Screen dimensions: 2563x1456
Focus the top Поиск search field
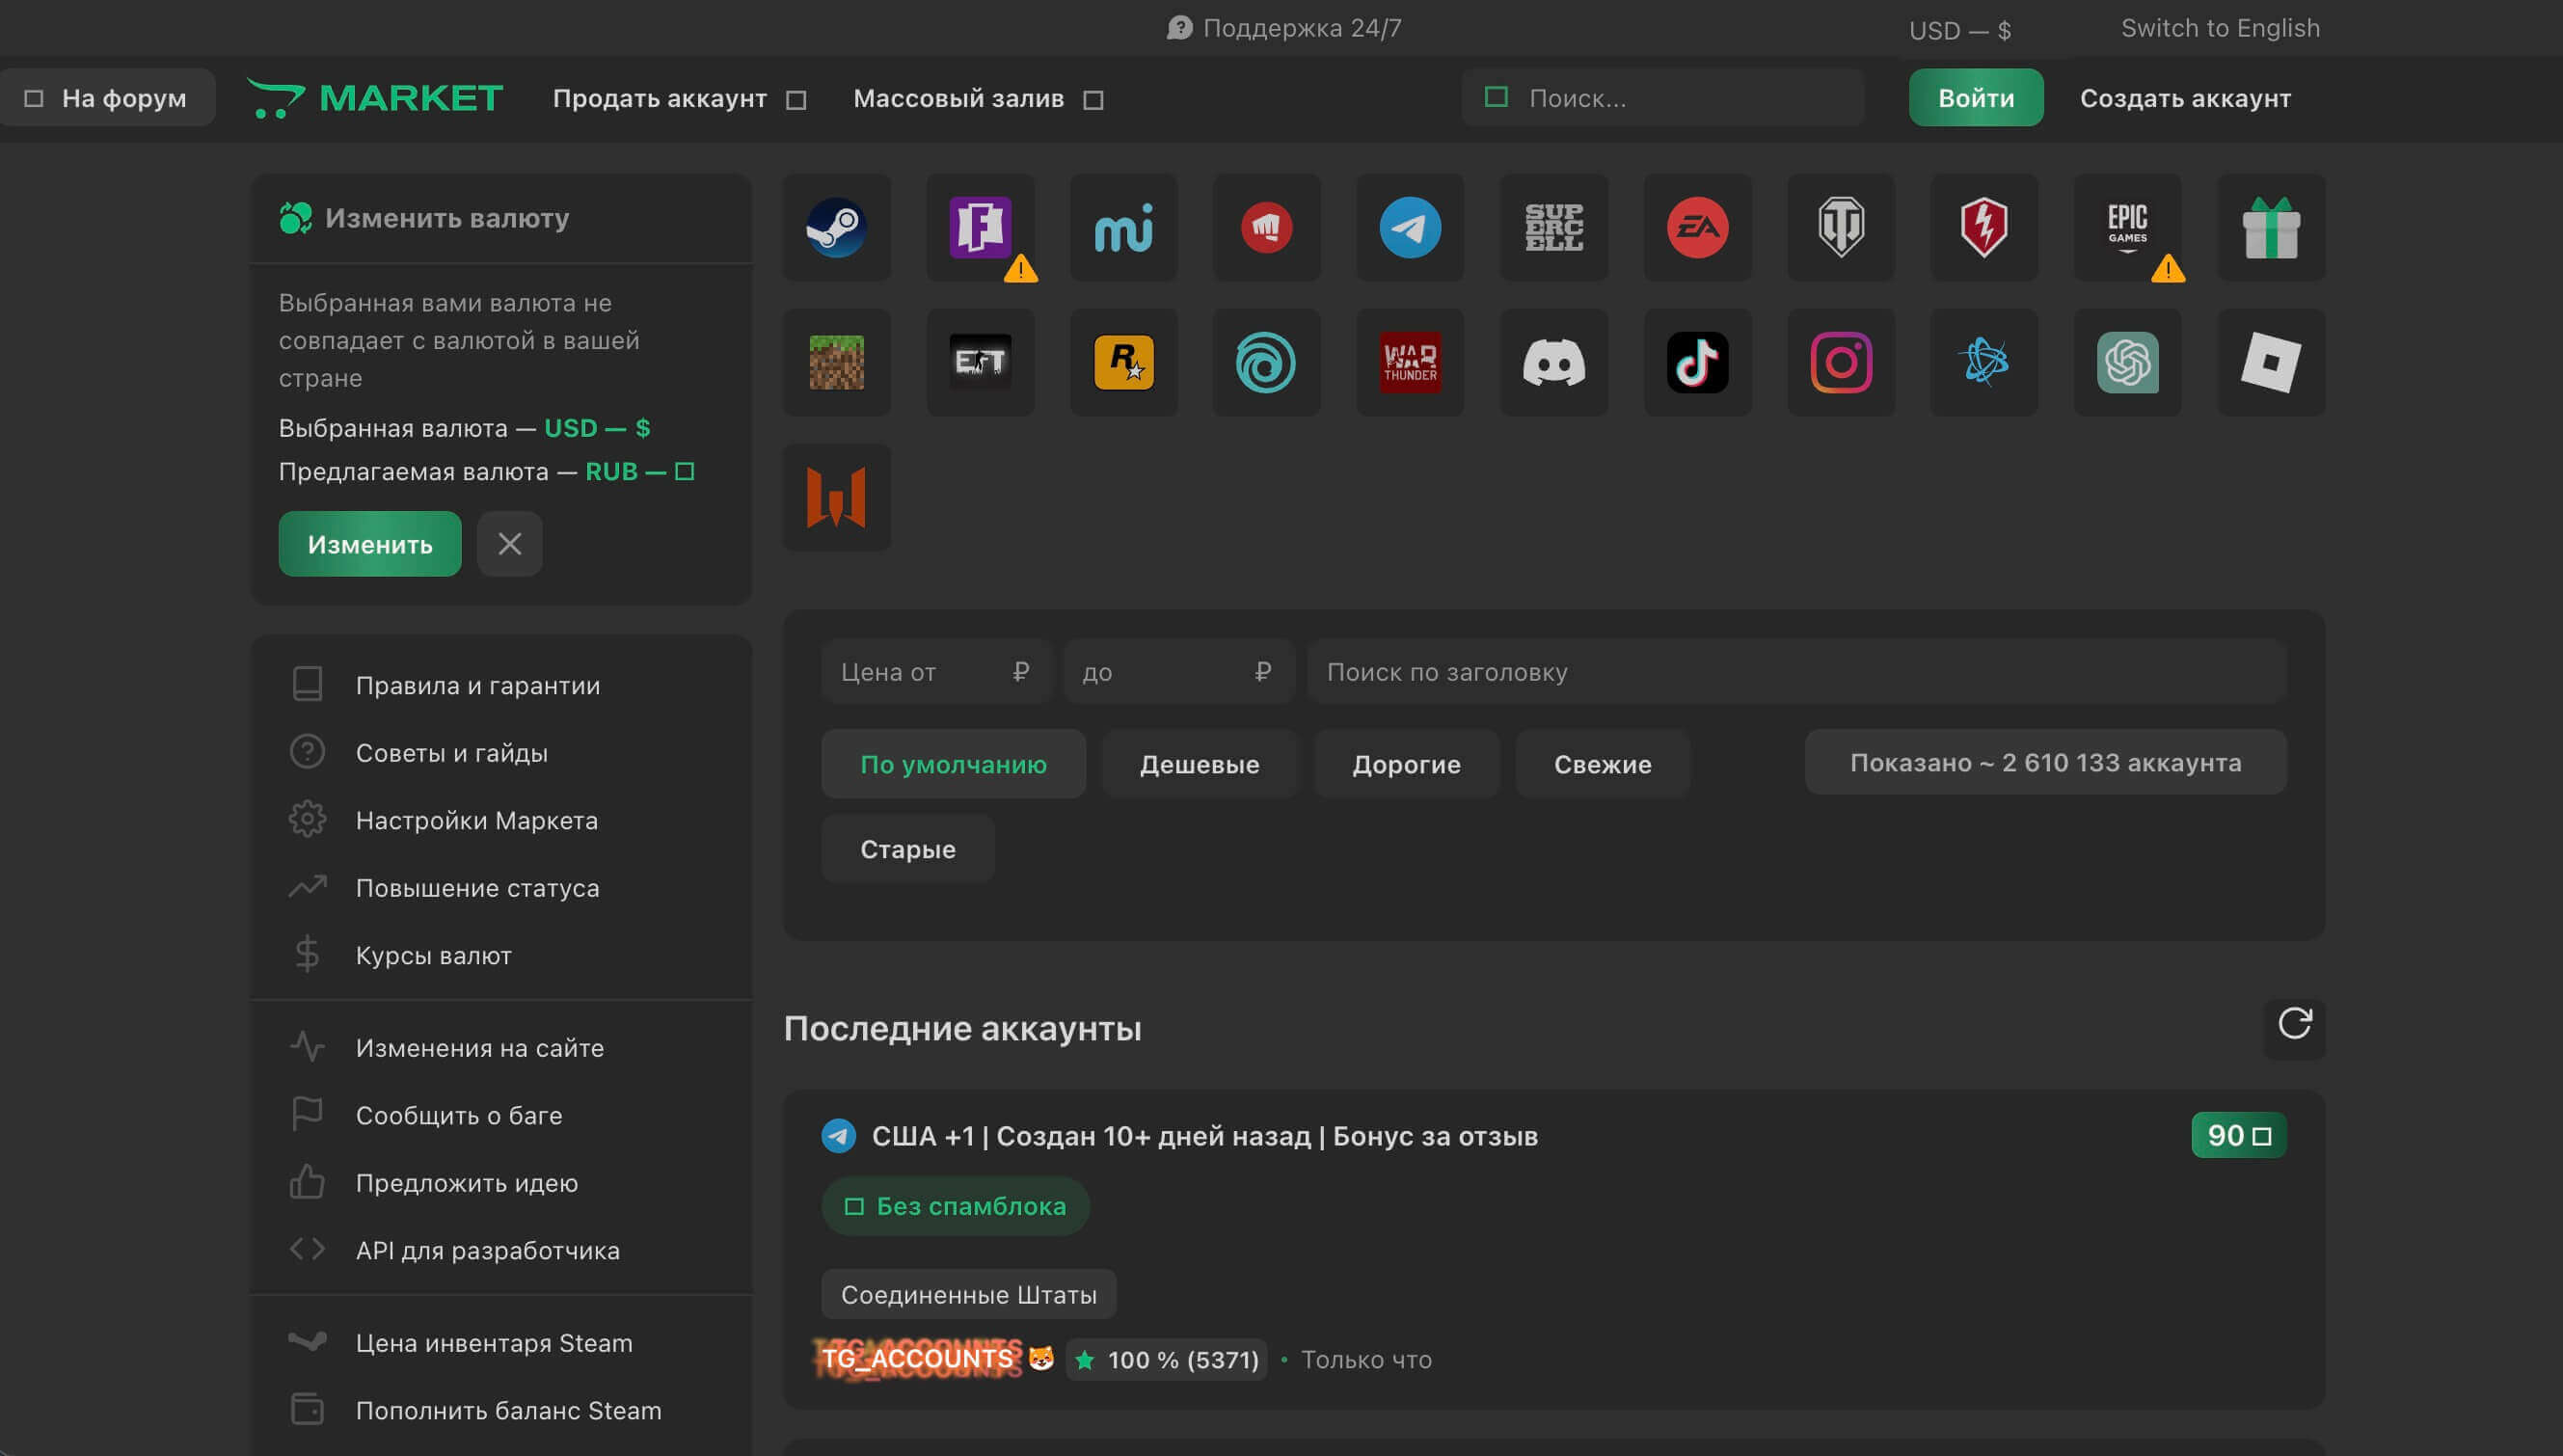[x=1663, y=98]
